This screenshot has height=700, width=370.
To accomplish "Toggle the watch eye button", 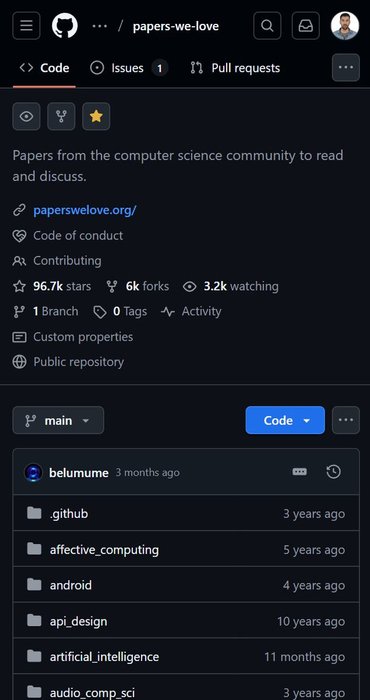I will point(26,117).
